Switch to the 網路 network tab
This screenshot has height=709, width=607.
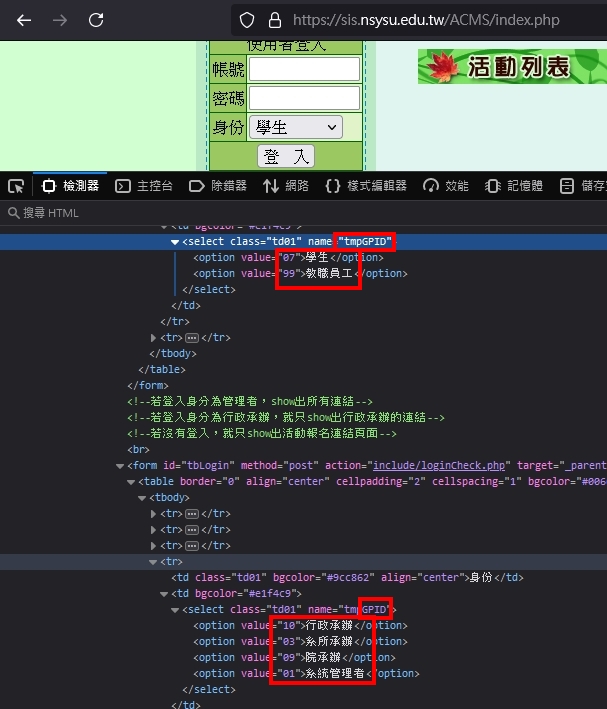pyautogui.click(x=286, y=186)
